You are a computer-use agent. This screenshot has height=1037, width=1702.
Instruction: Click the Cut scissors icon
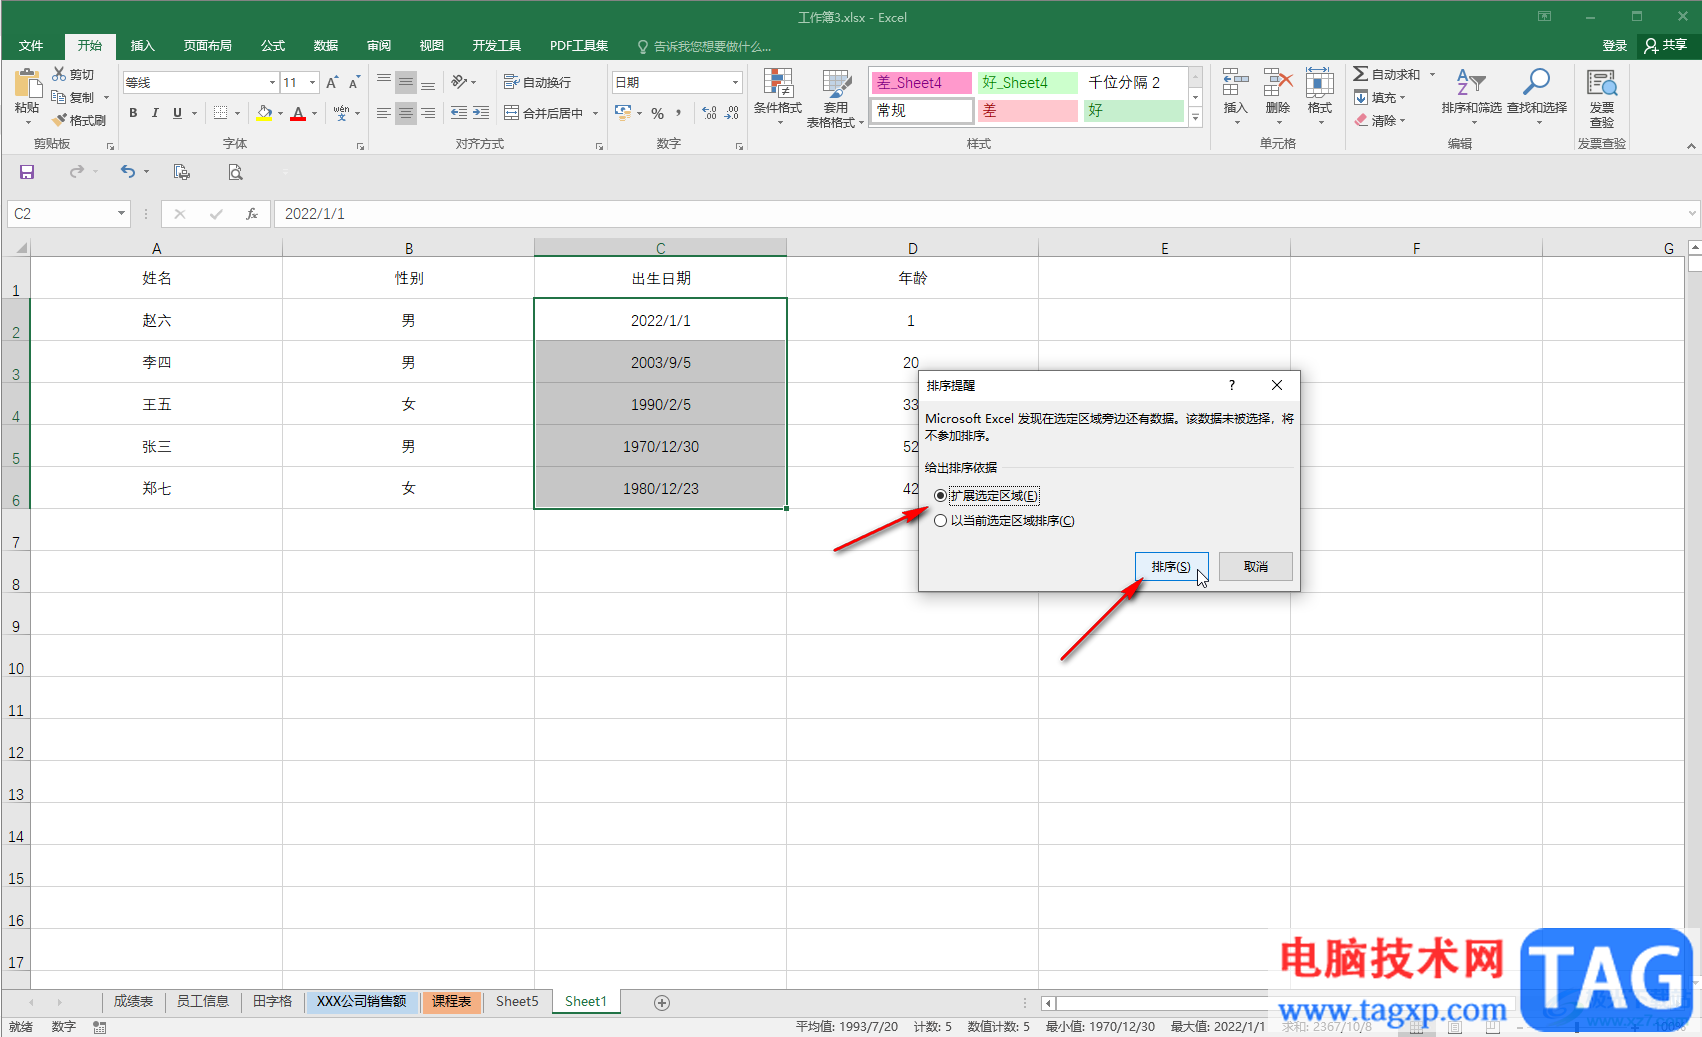[60, 74]
